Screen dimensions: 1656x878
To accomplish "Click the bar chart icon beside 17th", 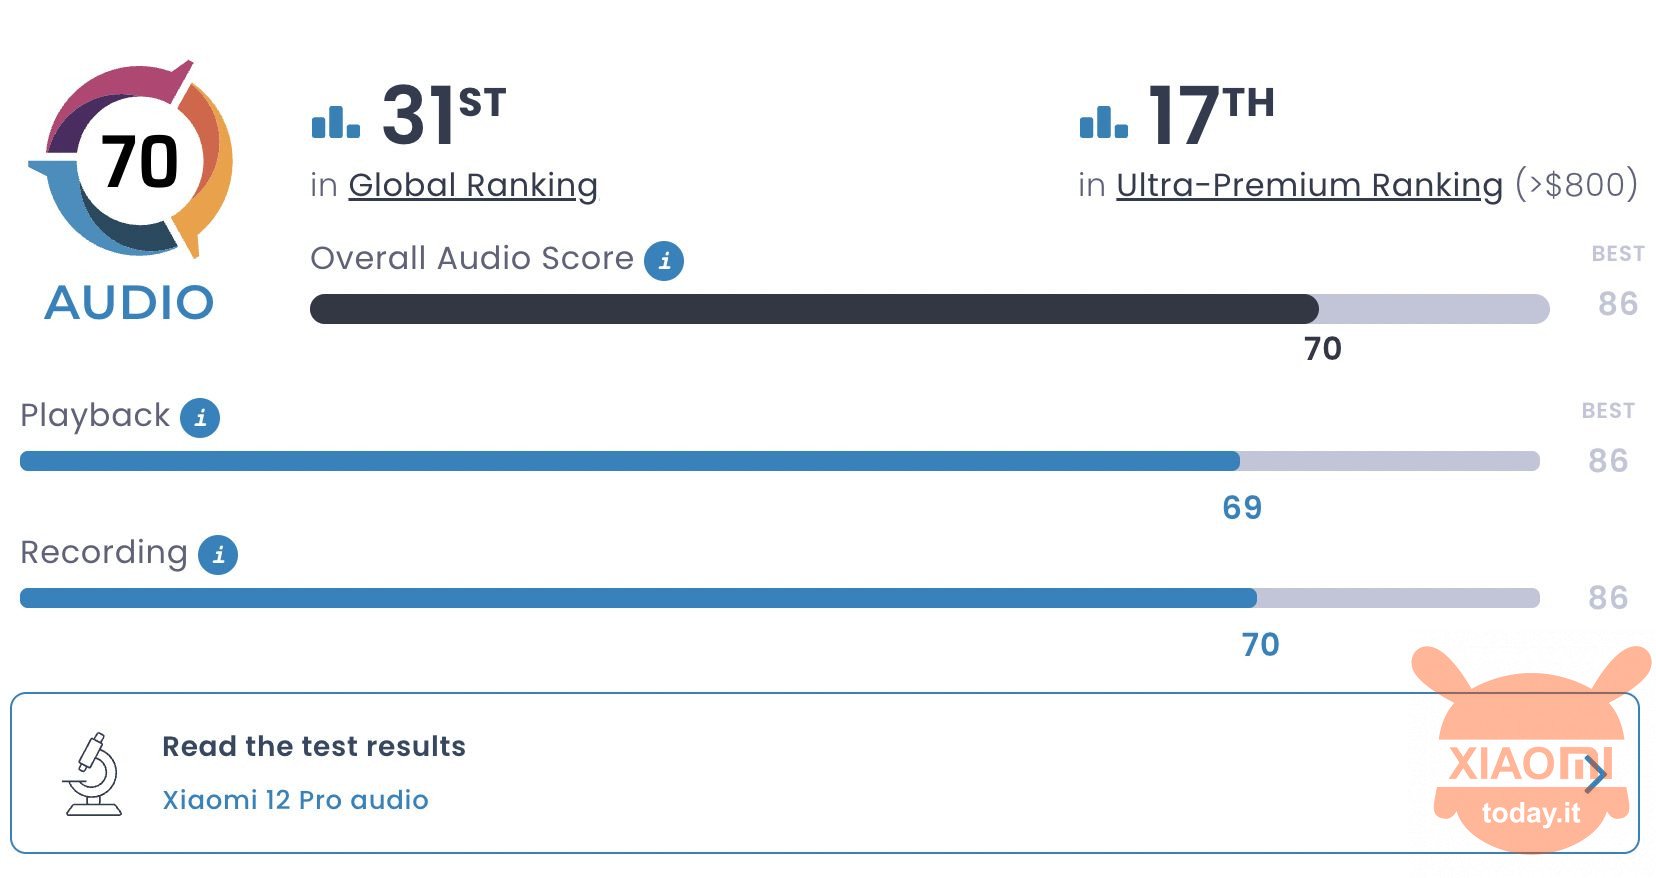I will pos(1104,122).
